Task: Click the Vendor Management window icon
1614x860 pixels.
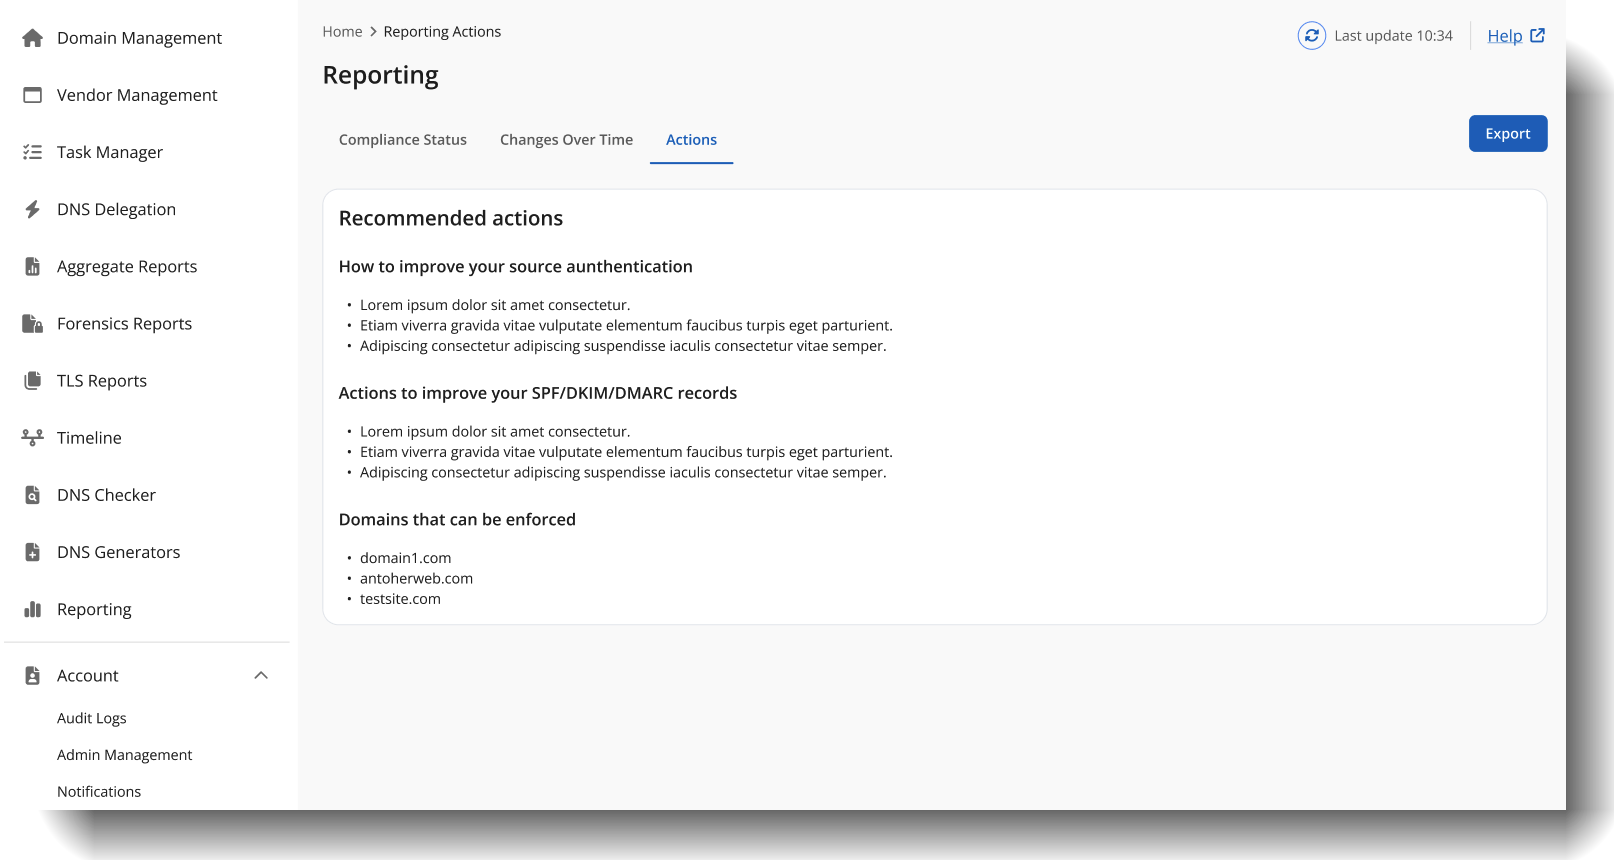Action: pos(33,95)
